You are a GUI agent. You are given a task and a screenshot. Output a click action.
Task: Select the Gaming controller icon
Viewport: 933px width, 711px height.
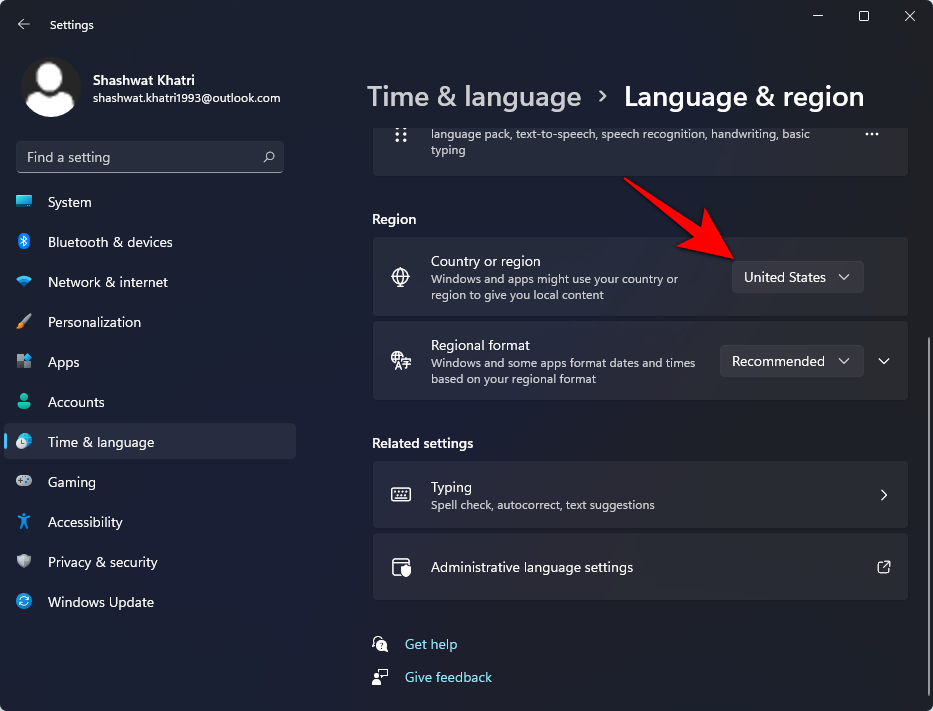pyautogui.click(x=24, y=482)
